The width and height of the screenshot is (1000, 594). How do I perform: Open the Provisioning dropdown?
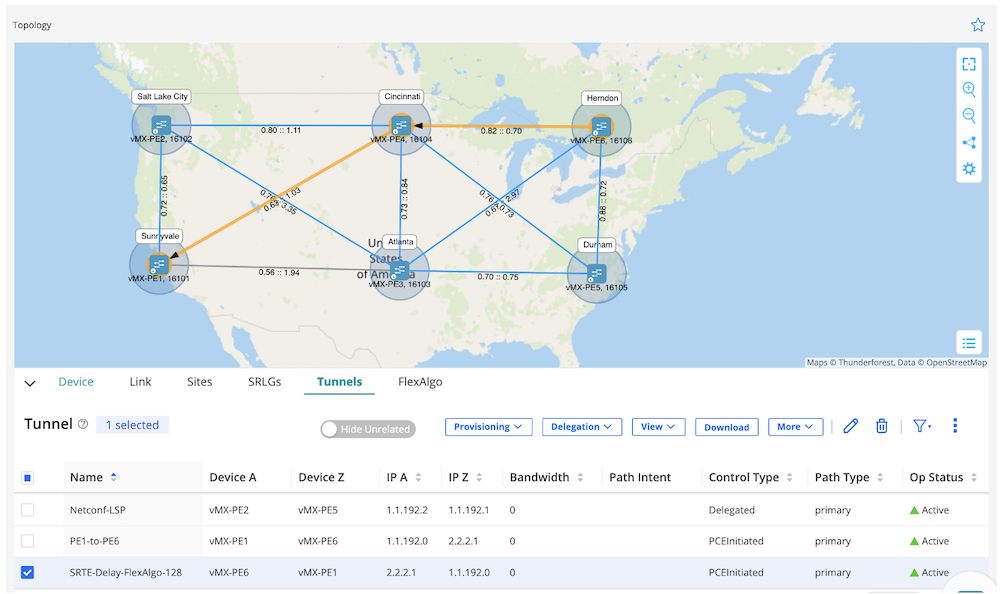[489, 427]
